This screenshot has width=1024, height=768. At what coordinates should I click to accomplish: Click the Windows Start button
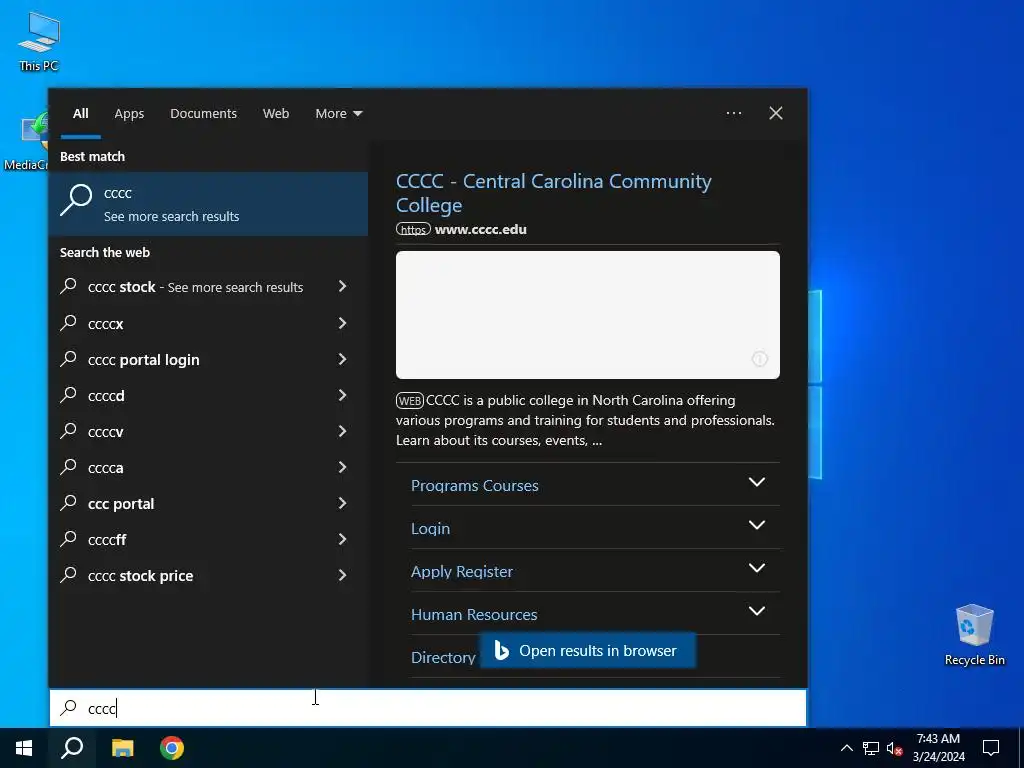click(24, 748)
